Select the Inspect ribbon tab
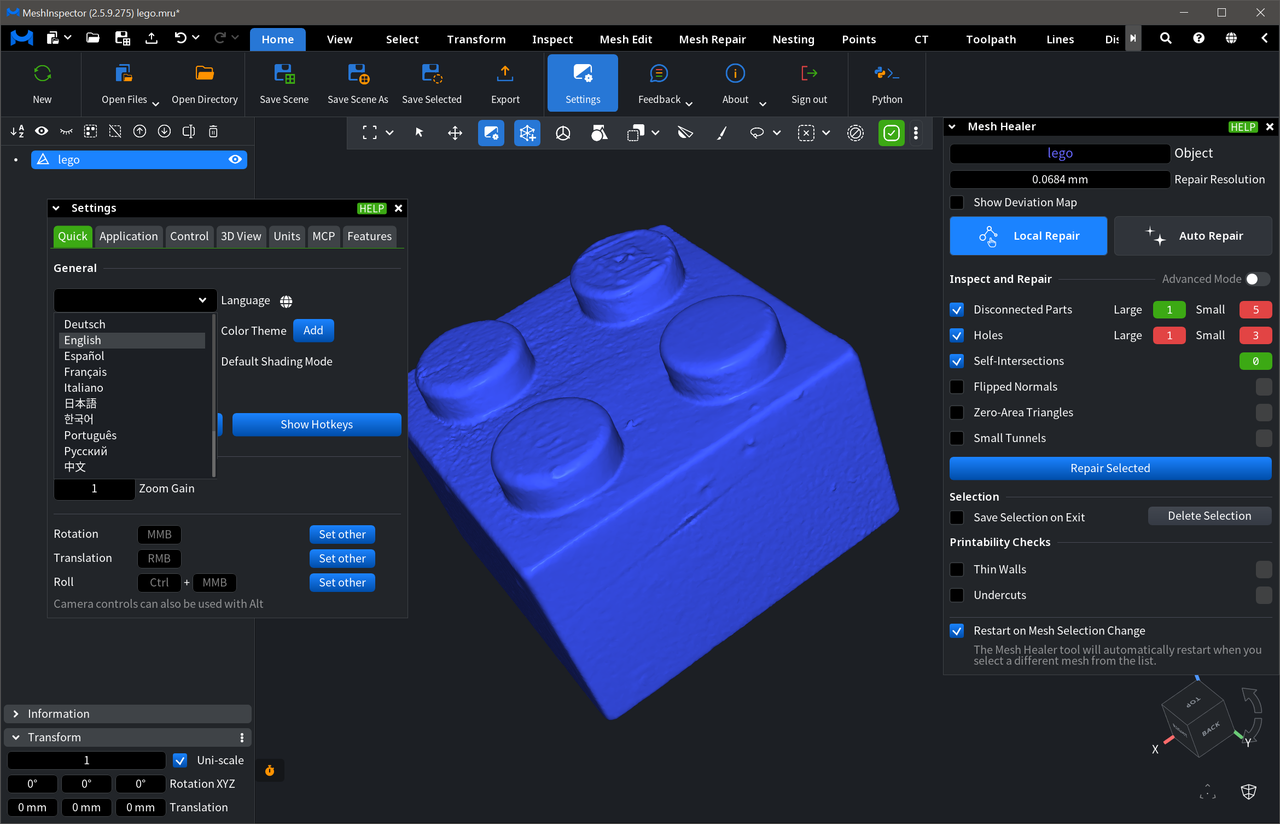 coord(552,39)
